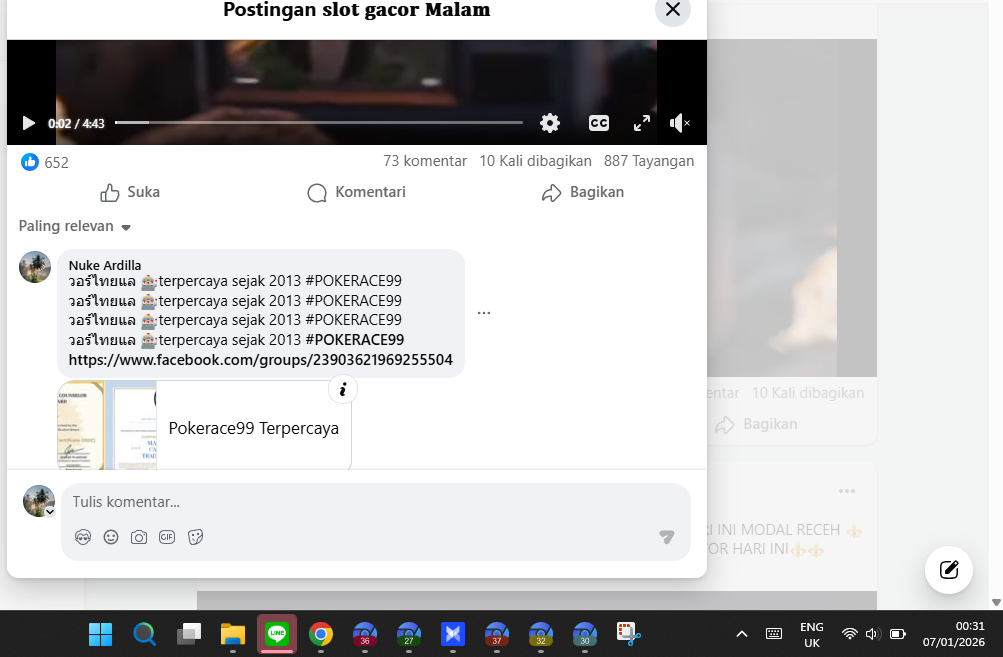
Task: Open Task View on taskbar
Action: 189,634
